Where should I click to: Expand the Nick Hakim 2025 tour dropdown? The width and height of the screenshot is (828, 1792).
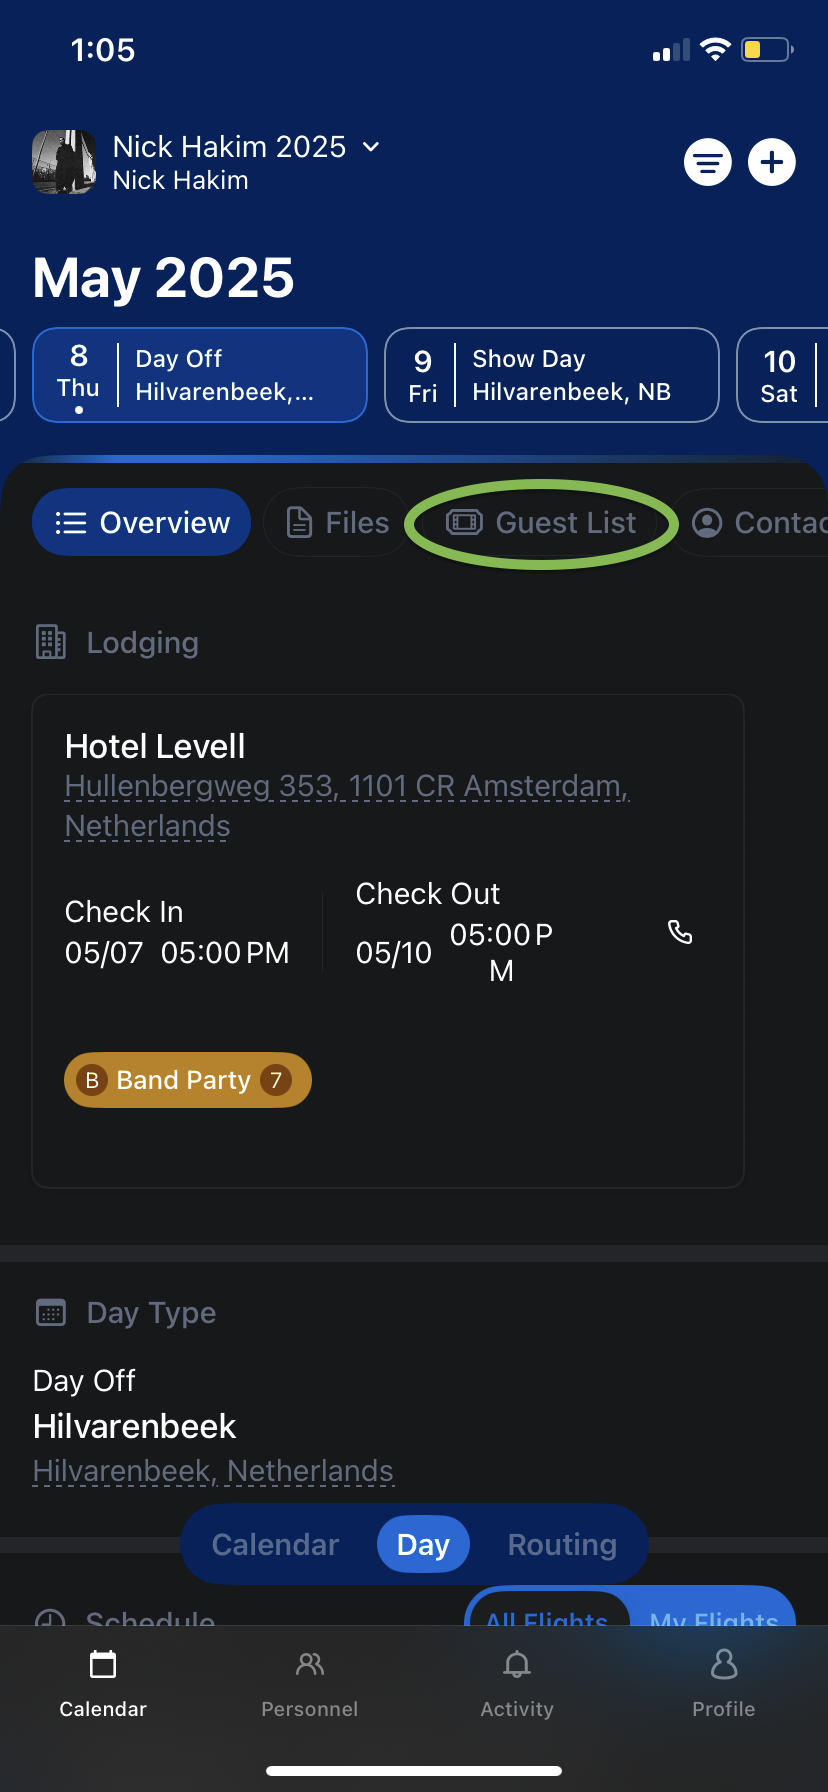point(371,147)
